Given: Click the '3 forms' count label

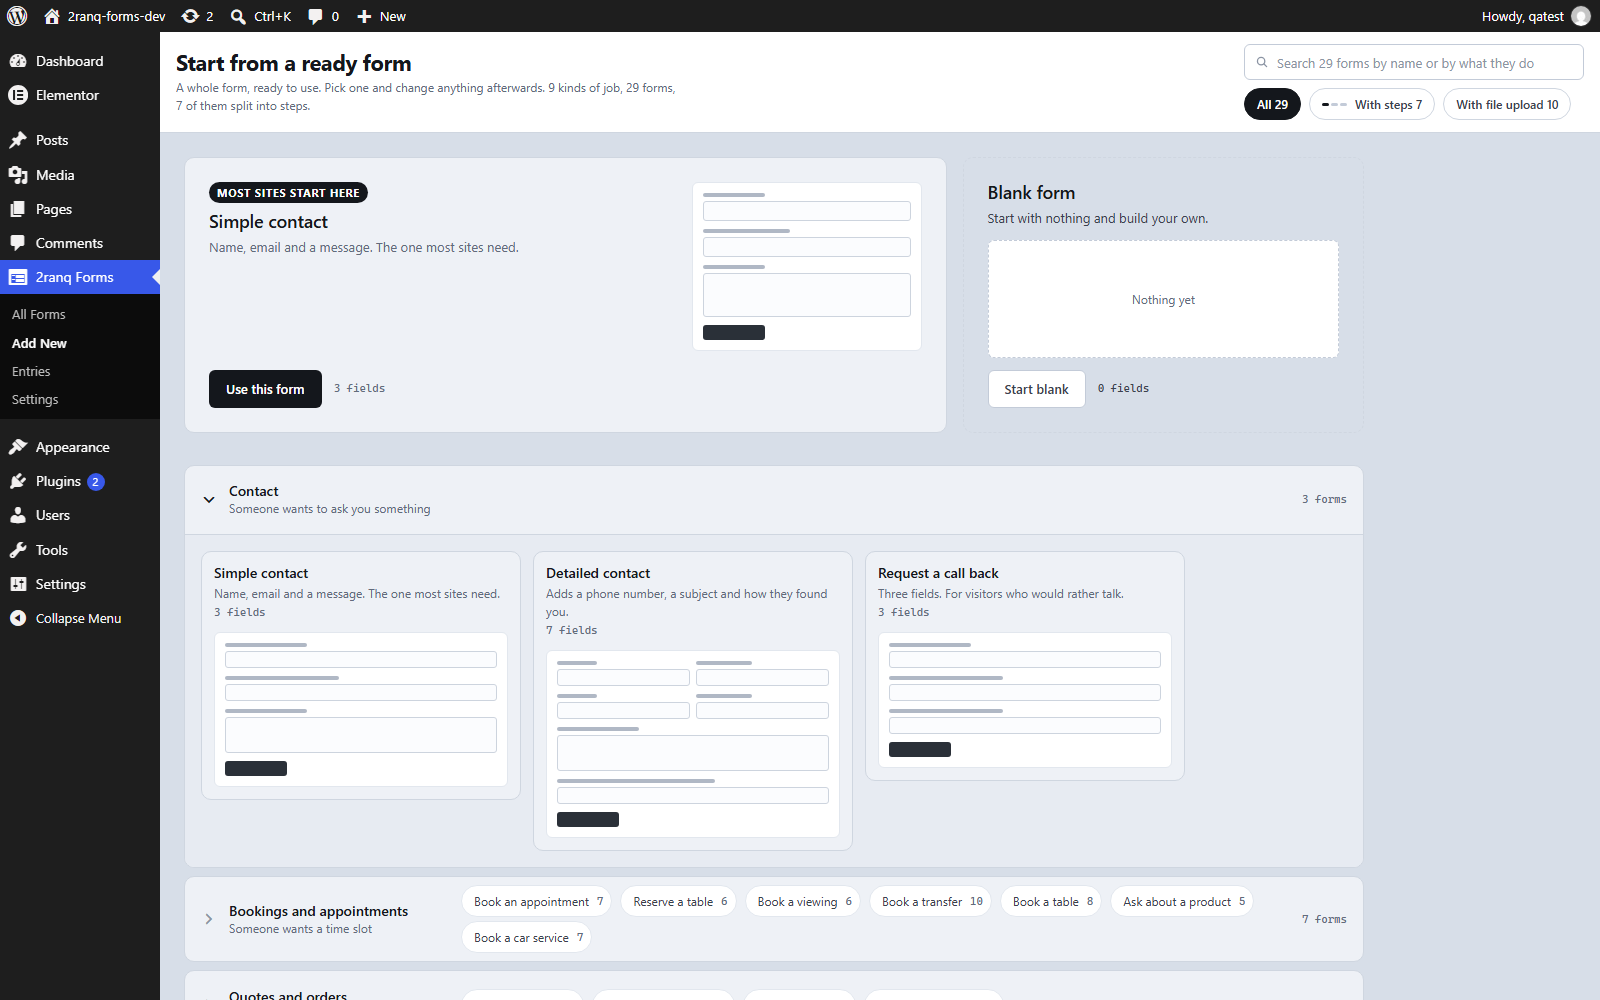Looking at the screenshot, I should pyautogui.click(x=1324, y=499).
